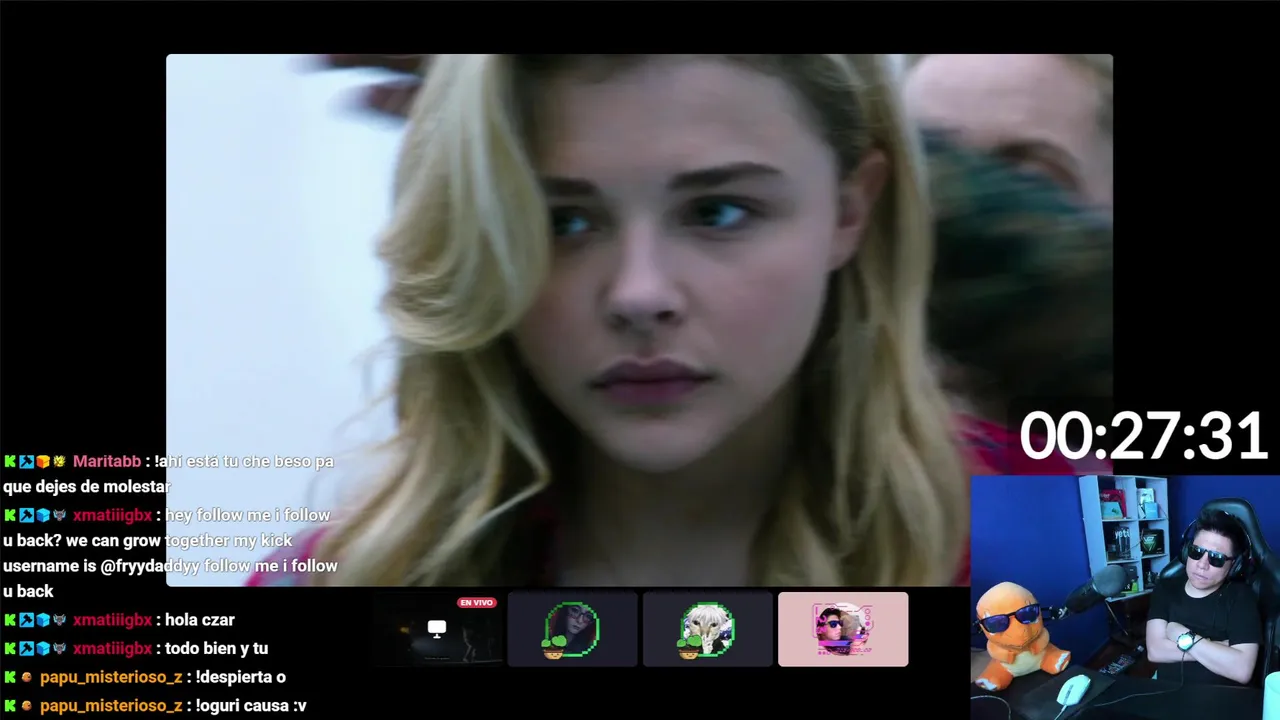Click the '@fryydaddyy' mention in chat
The image size is (1280, 720).
pos(150,566)
